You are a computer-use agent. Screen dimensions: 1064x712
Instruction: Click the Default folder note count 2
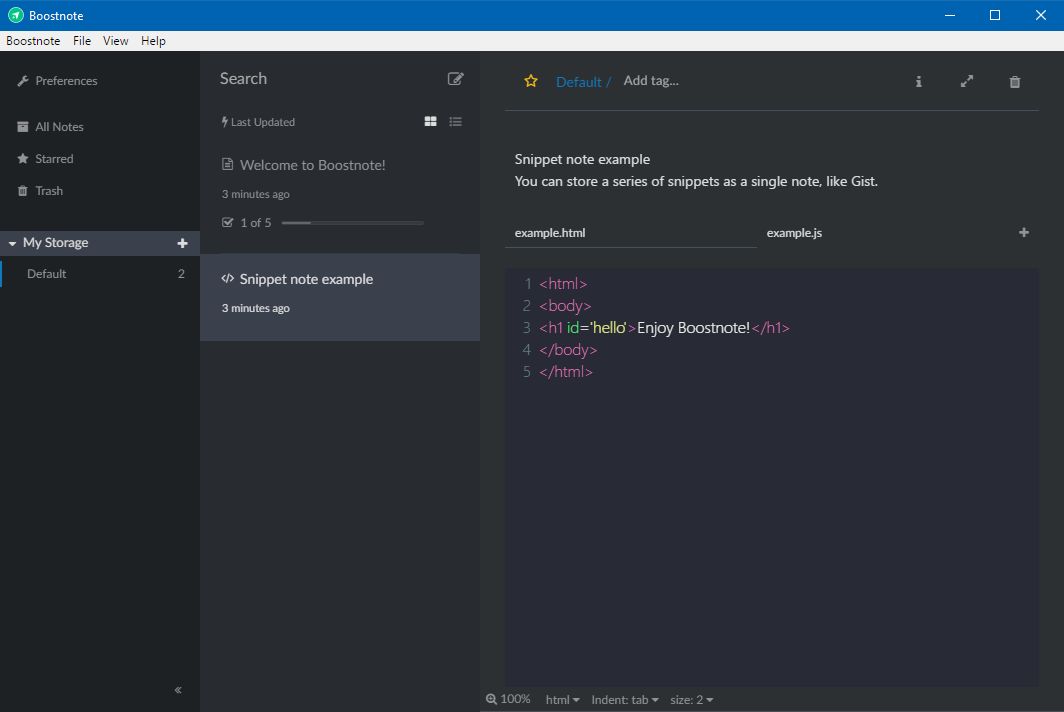[181, 274]
